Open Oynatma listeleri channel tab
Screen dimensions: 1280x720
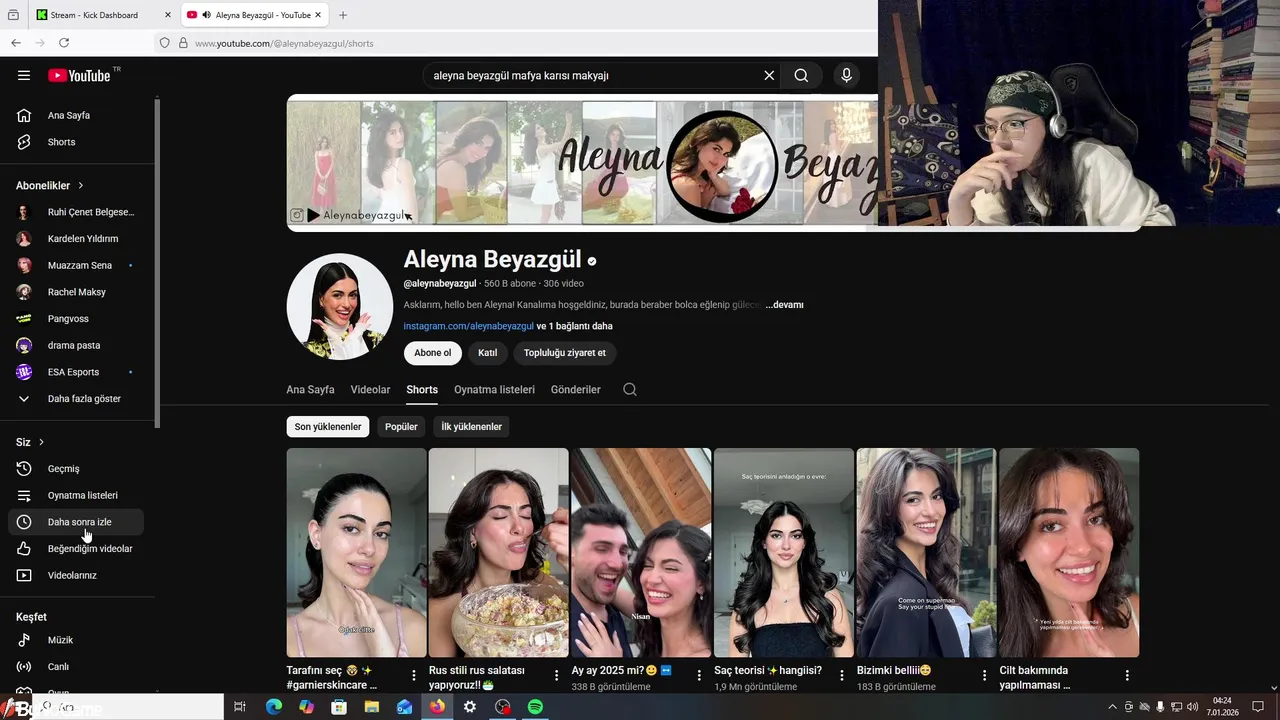(x=494, y=390)
